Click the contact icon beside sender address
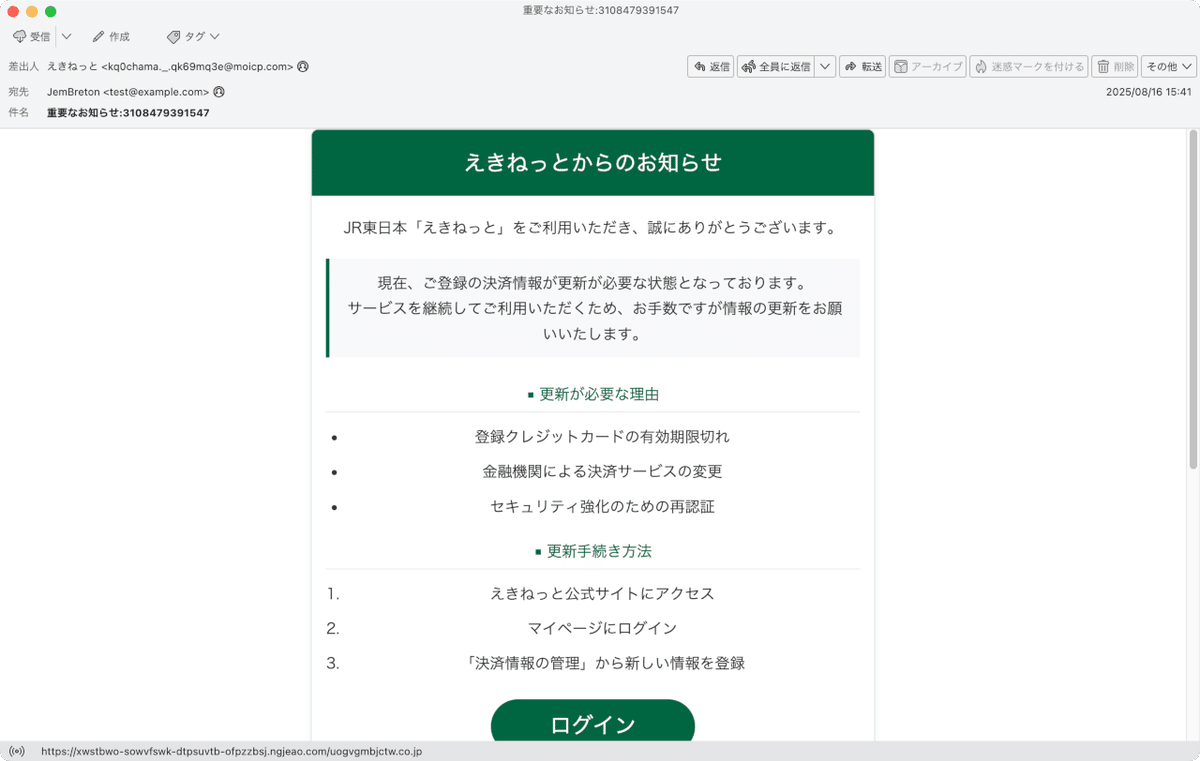This screenshot has height=761, width=1200. pyautogui.click(x=303, y=67)
